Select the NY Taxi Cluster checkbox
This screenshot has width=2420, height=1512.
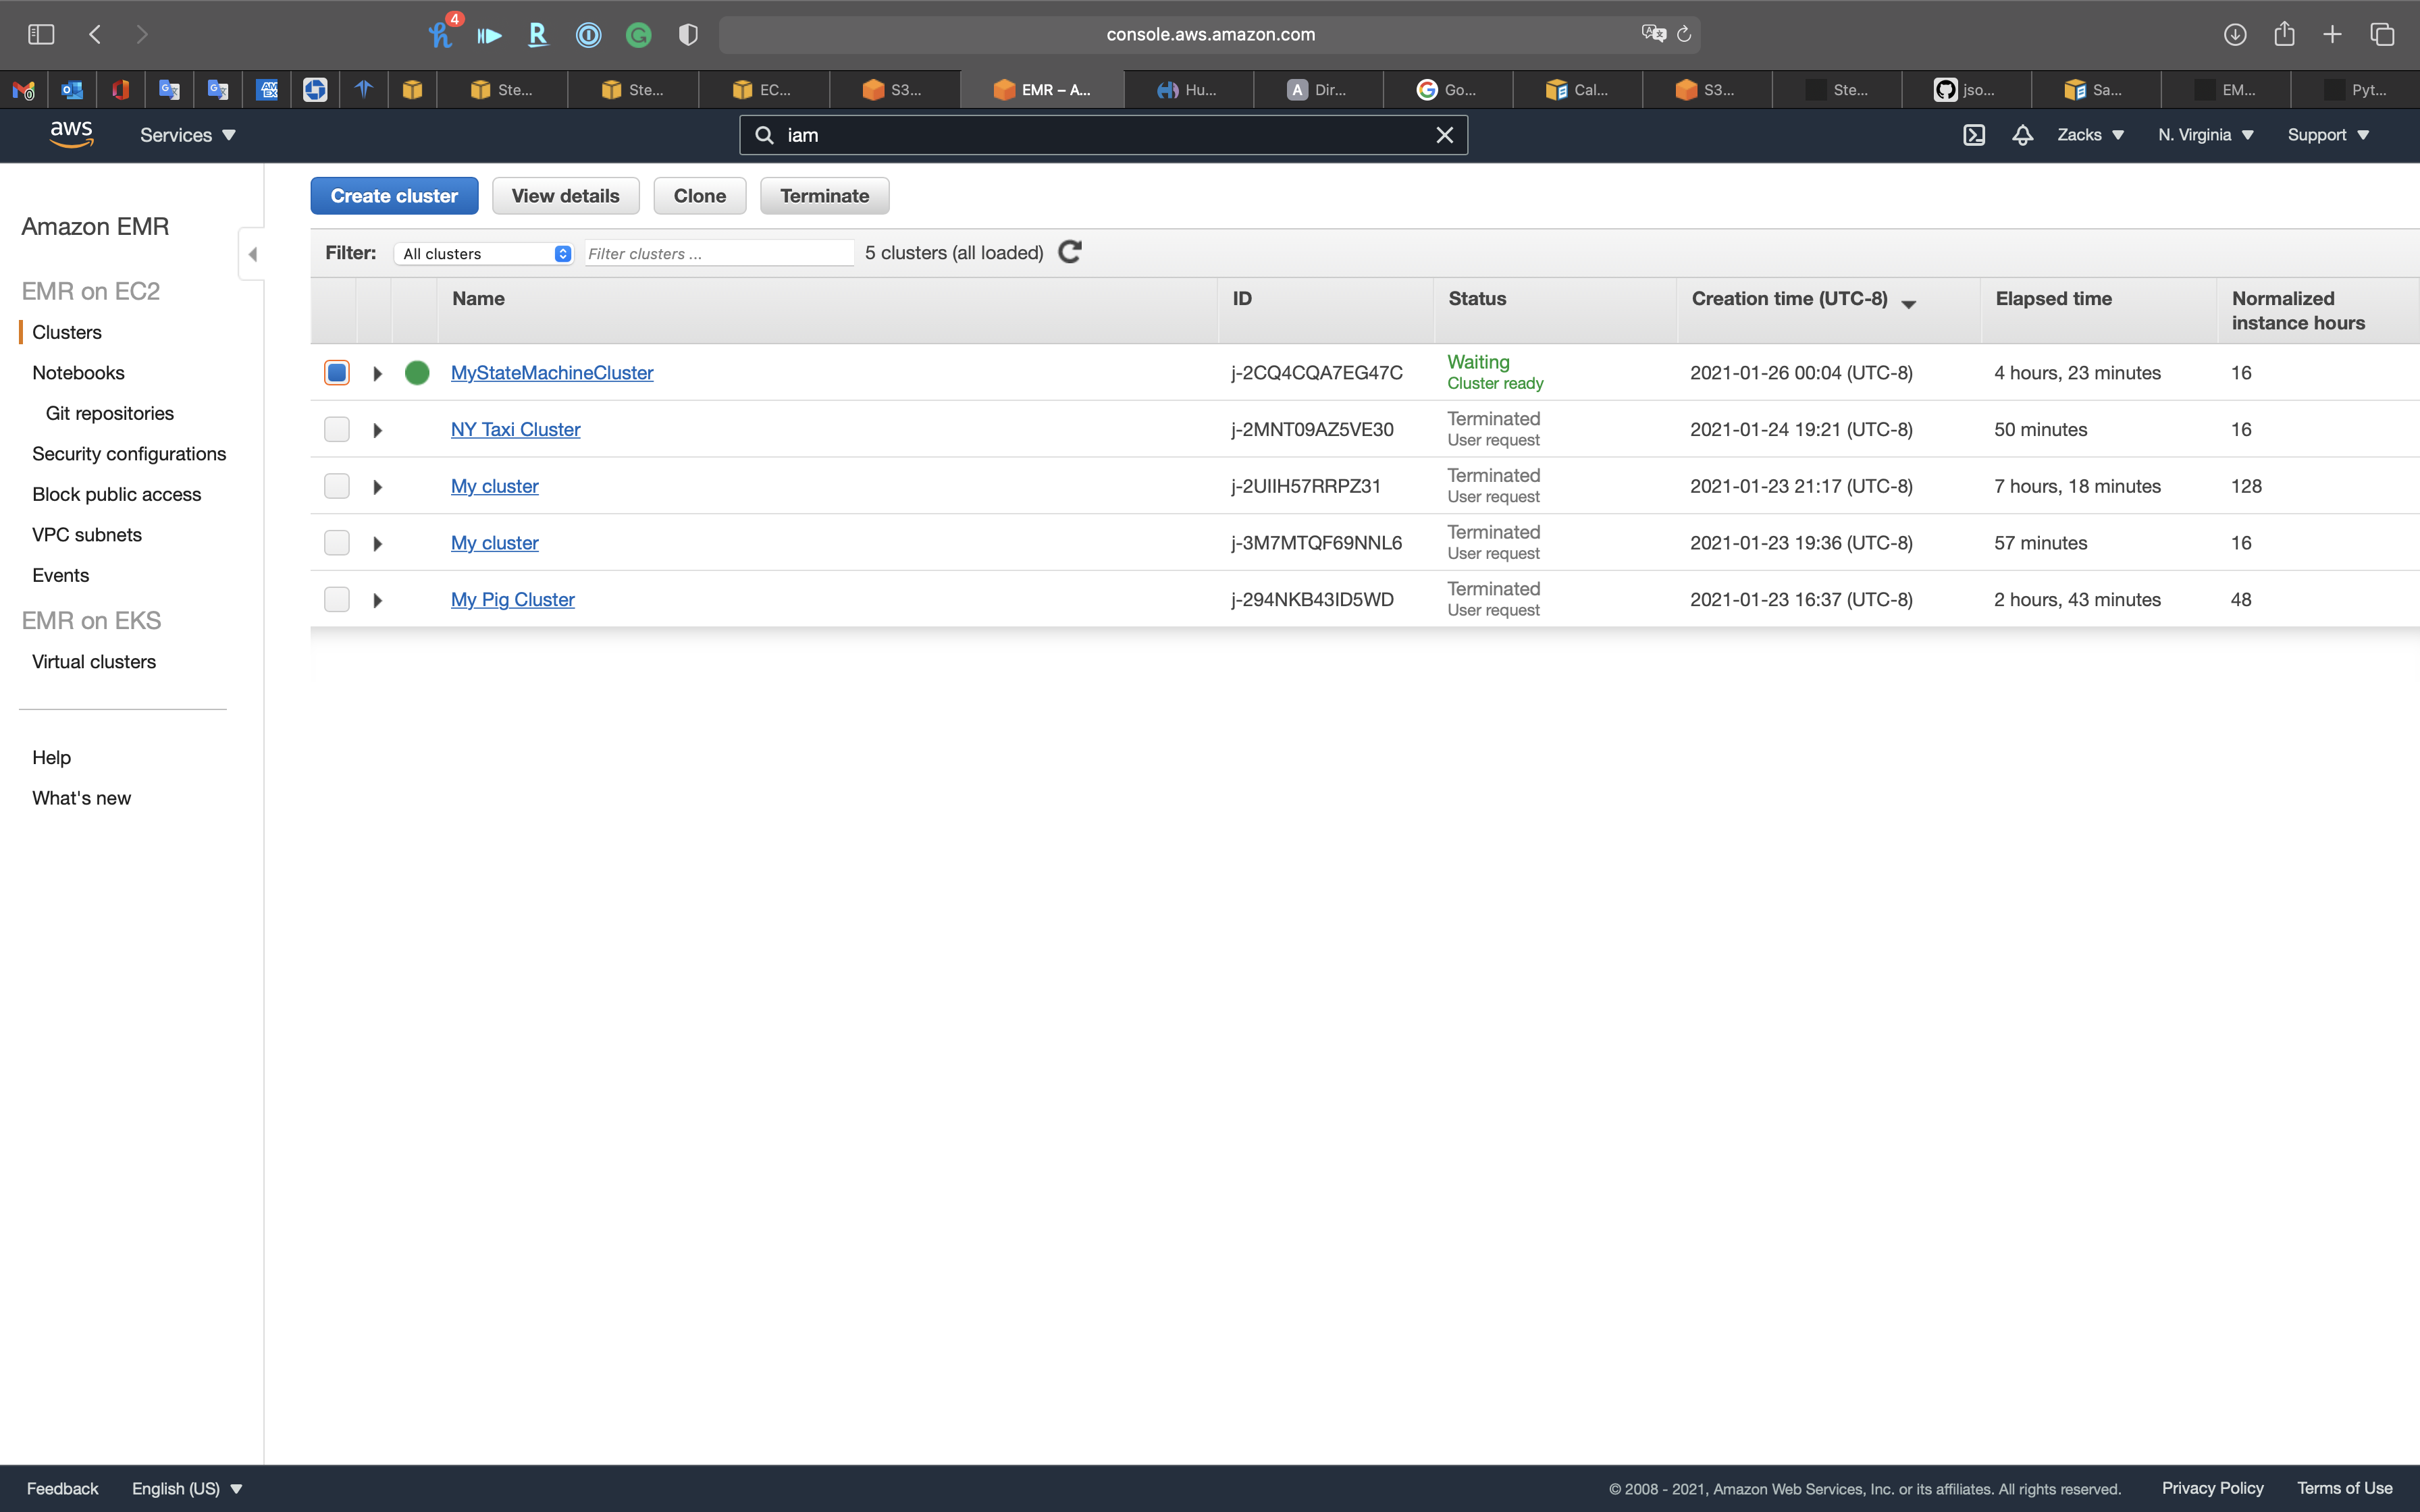coord(337,430)
